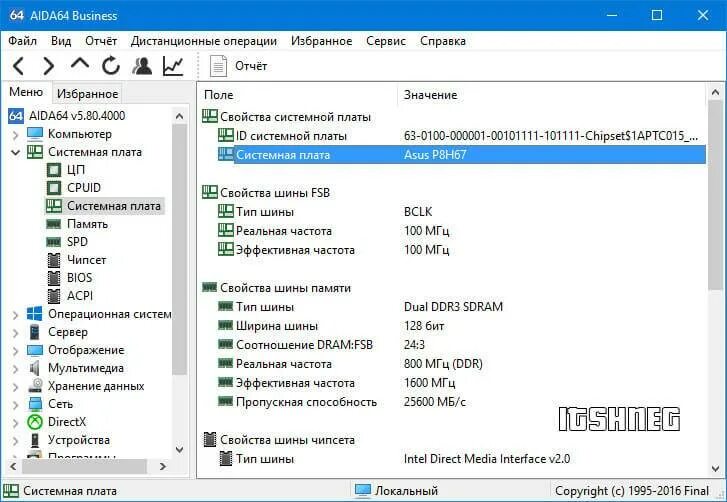Expand the DirectX tree node
The image size is (727, 502).
coord(15,422)
